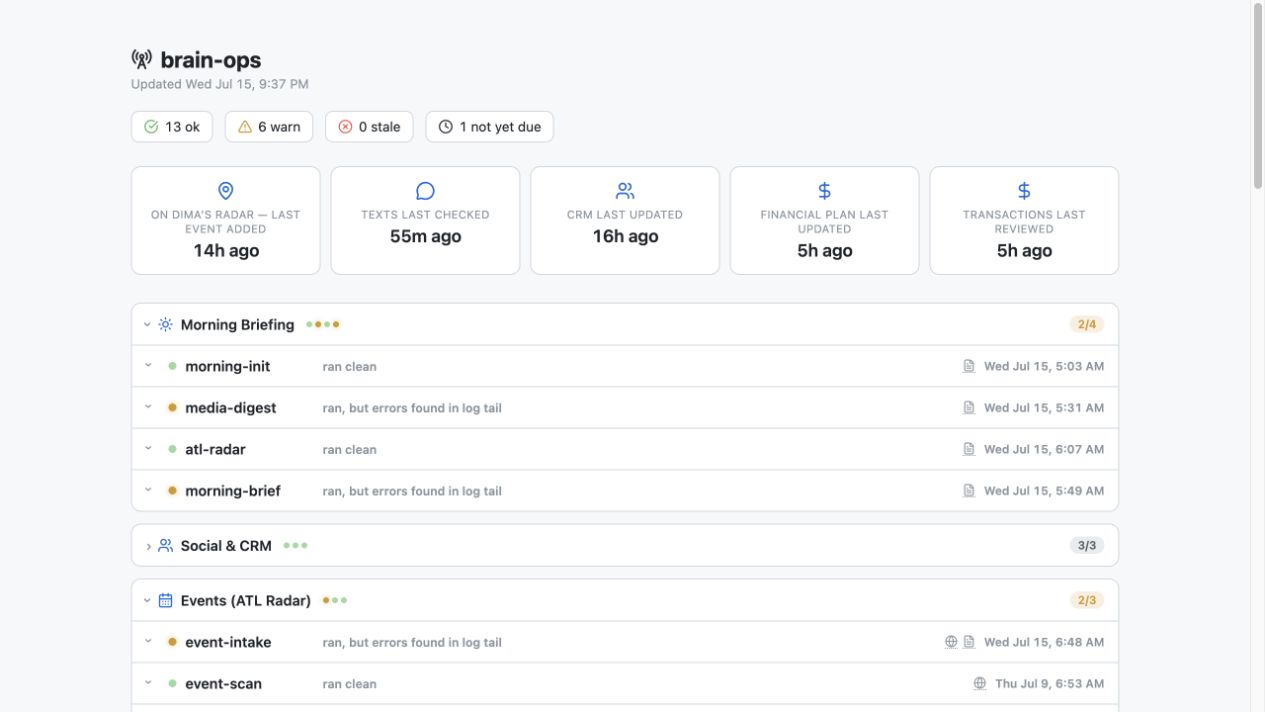Screen dimensions: 1265x712
Task: Click the status dots beside Social & CRM
Action: [295, 546]
